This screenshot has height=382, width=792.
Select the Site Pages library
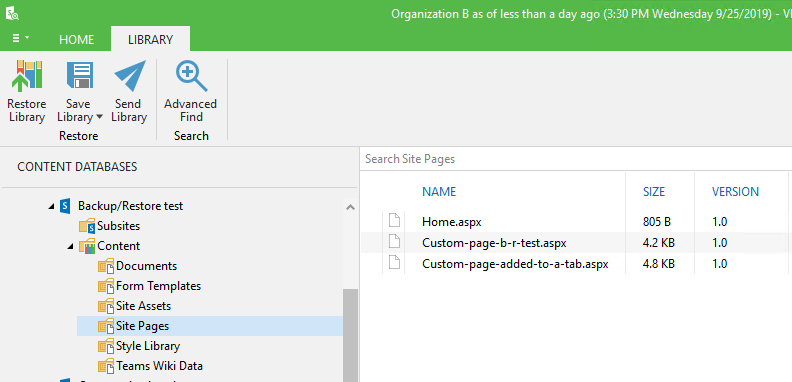click(x=142, y=326)
